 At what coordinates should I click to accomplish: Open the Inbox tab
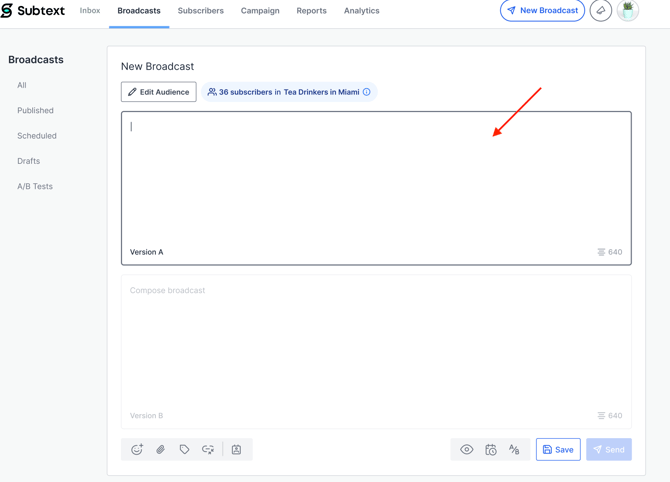[90, 11]
